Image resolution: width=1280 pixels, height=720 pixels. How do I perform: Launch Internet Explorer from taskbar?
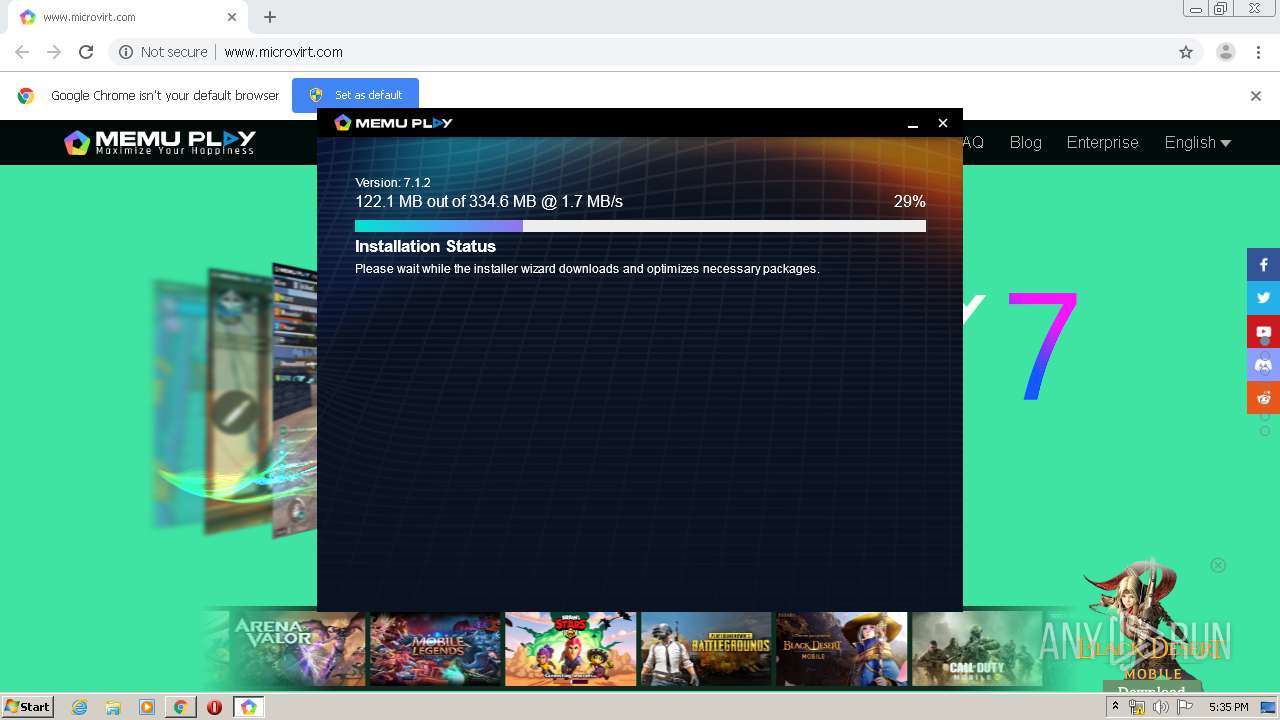pyautogui.click(x=80, y=707)
